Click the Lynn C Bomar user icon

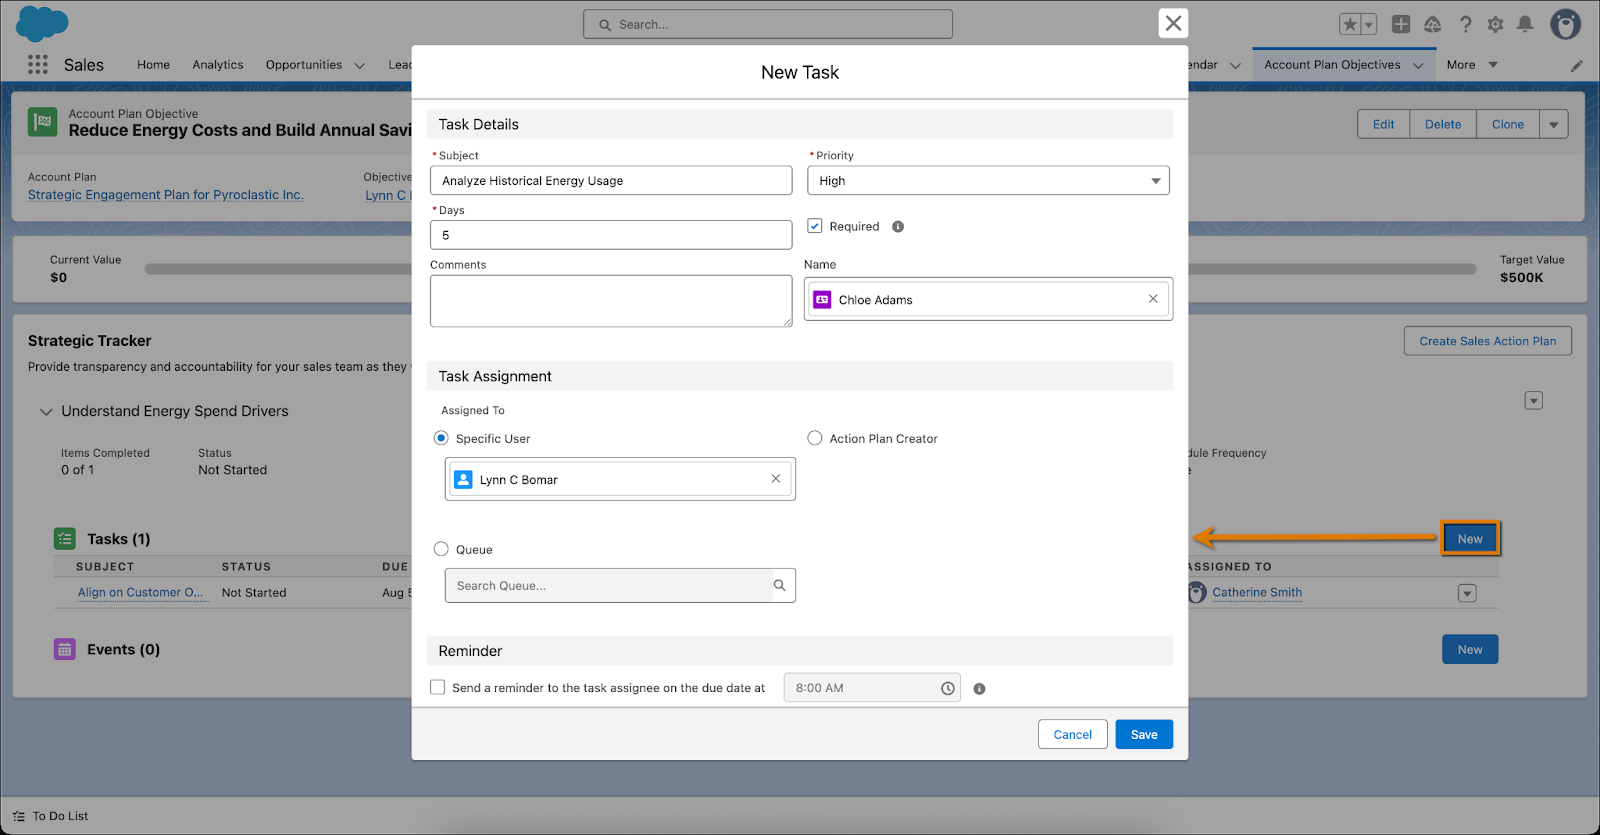tap(463, 479)
